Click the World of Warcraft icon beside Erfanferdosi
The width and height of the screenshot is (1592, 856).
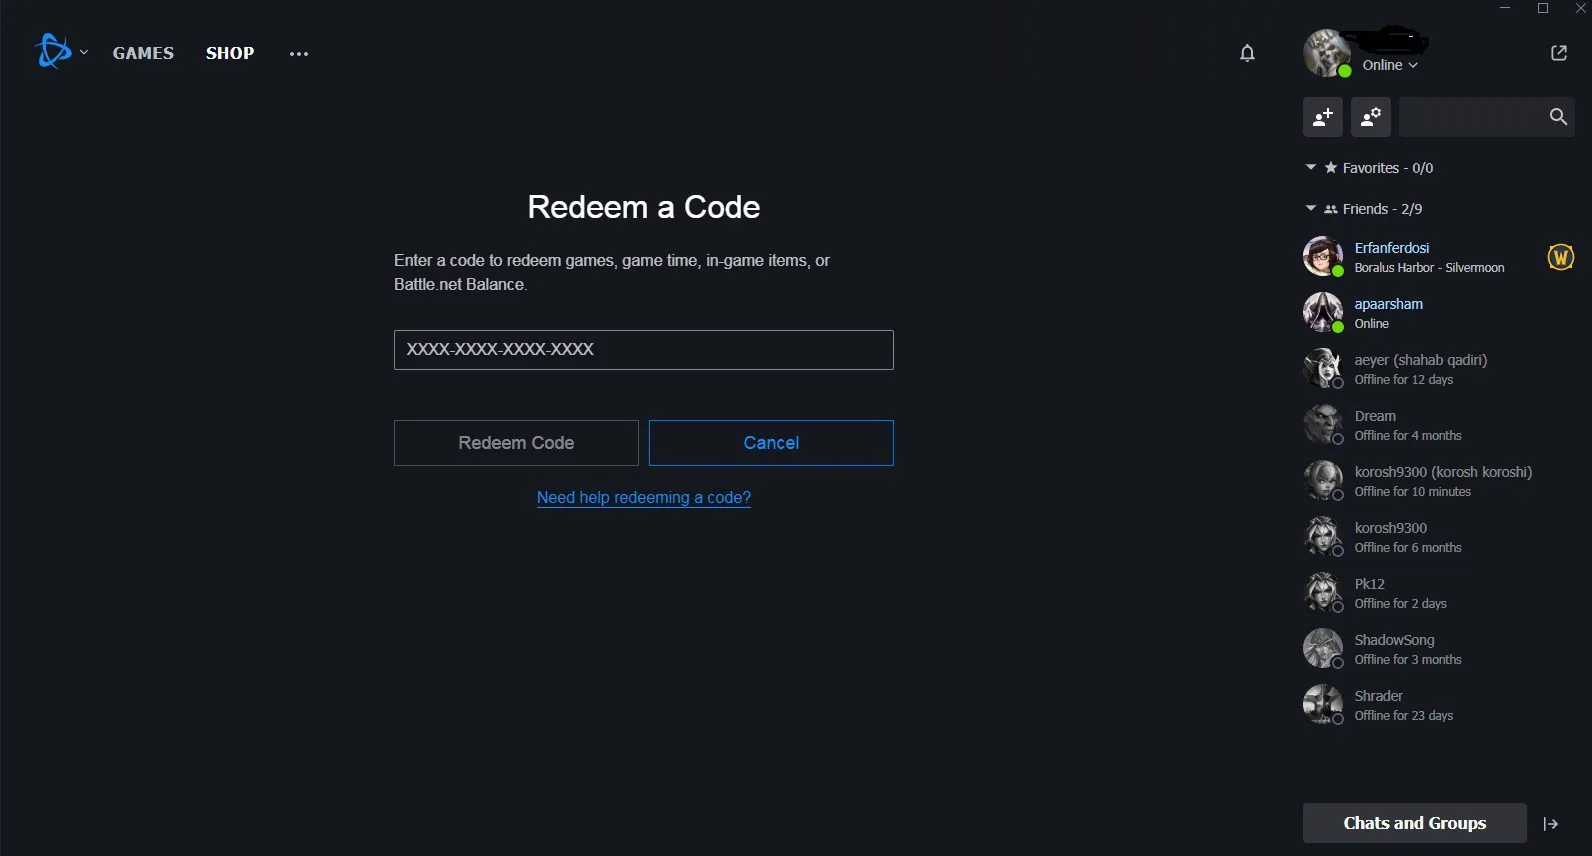tap(1561, 257)
